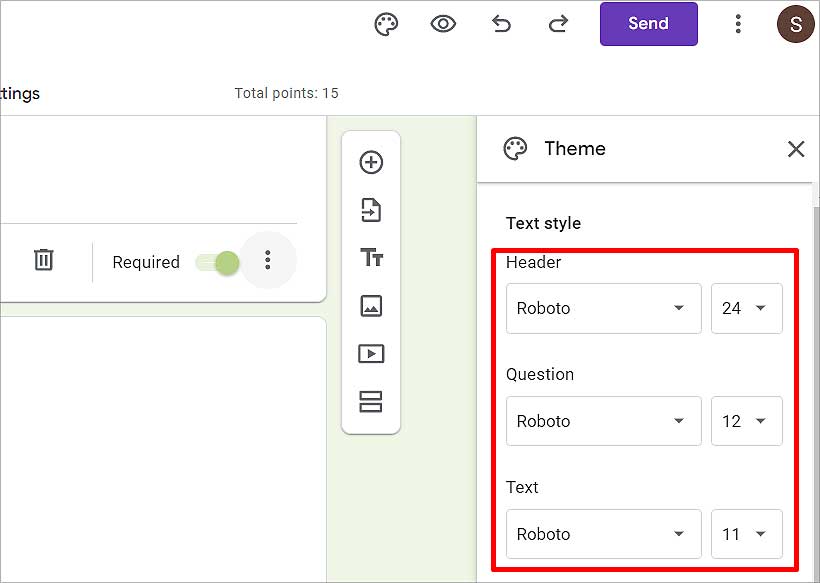
Task: Add a question with the plus icon
Action: 371,162
